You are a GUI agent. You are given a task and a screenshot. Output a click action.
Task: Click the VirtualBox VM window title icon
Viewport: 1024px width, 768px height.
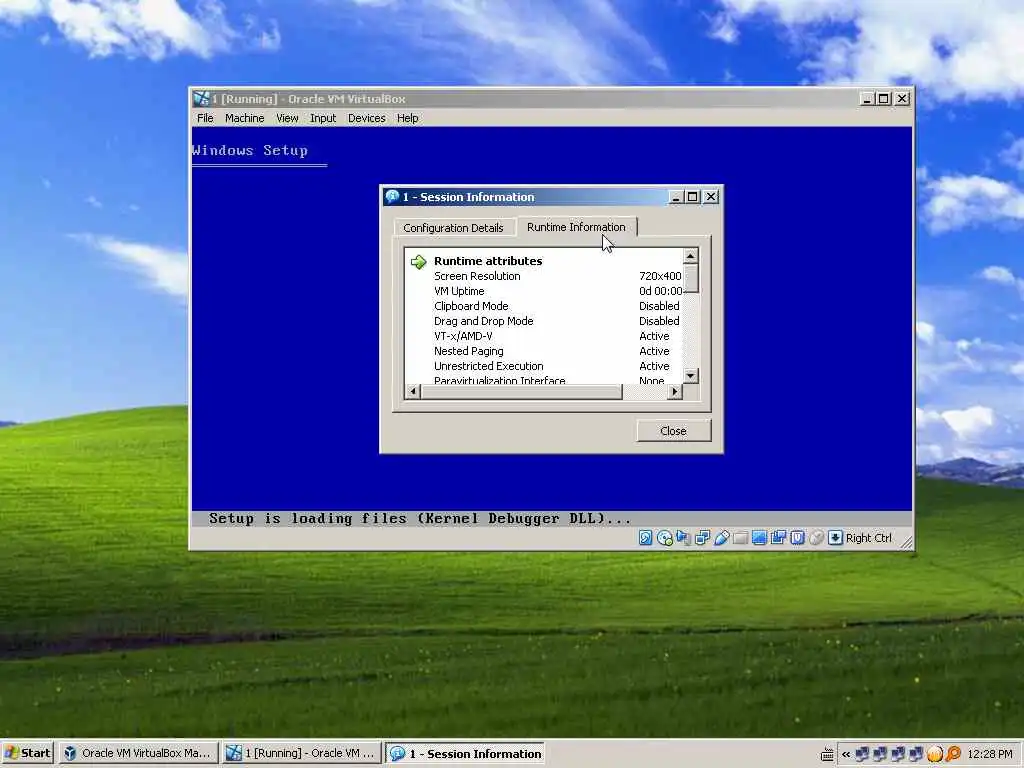(201, 99)
